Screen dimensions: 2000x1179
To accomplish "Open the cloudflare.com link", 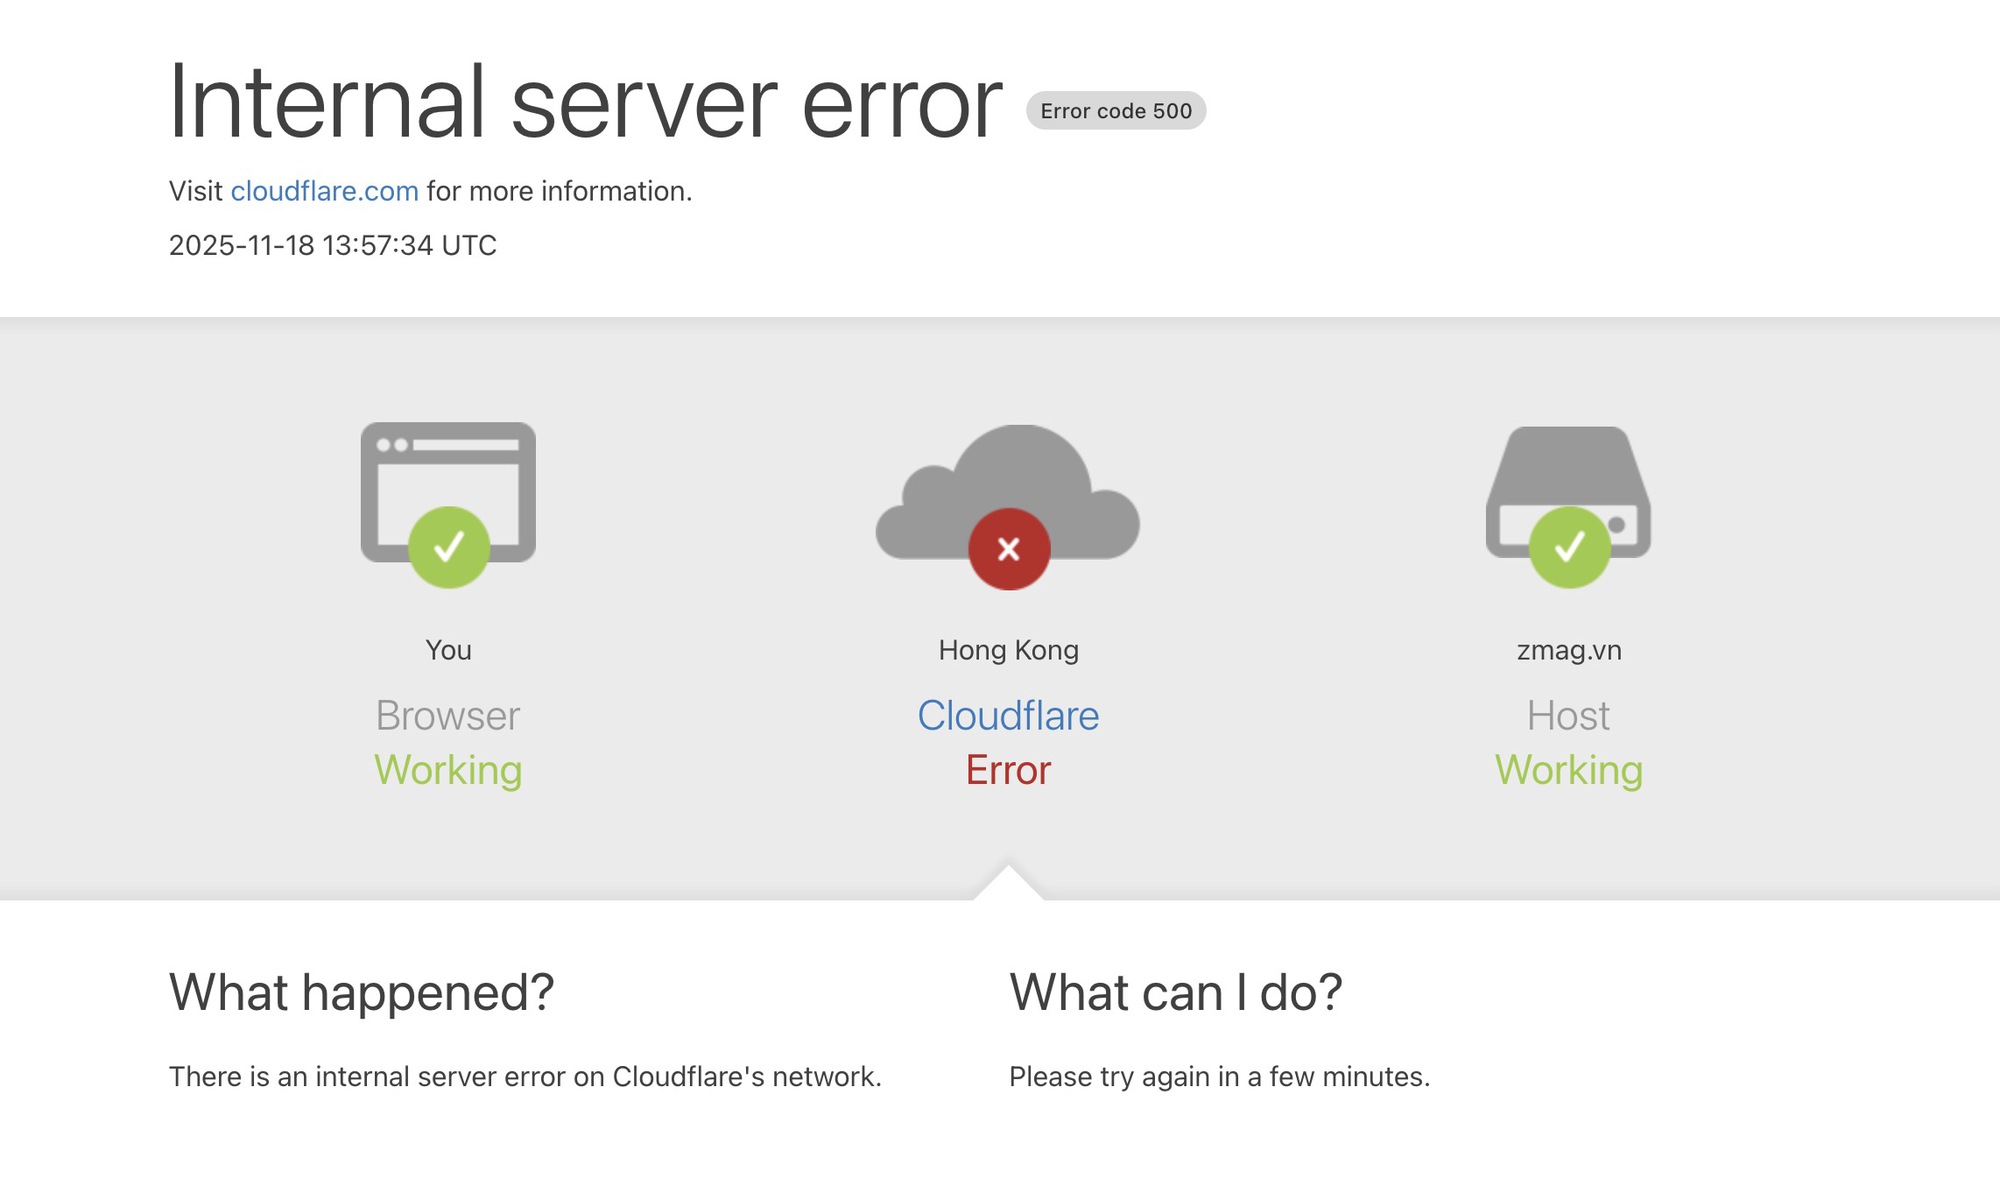I will point(323,190).
